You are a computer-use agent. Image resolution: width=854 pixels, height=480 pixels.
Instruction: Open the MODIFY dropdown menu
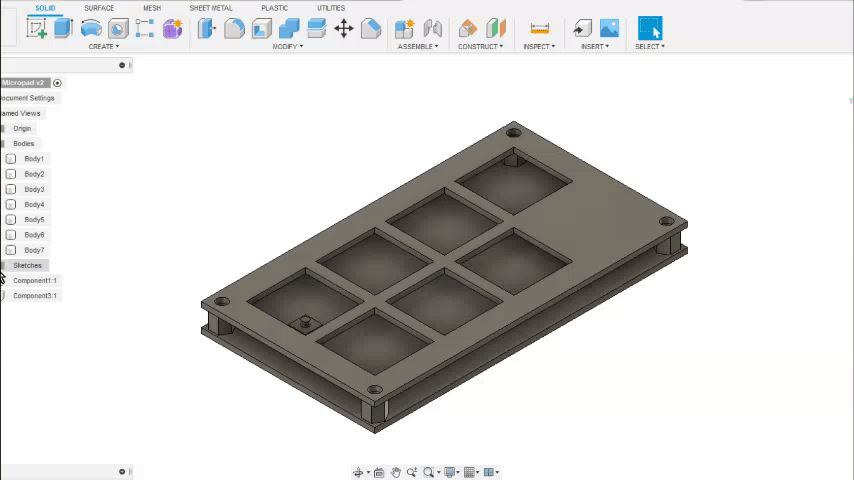[288, 46]
